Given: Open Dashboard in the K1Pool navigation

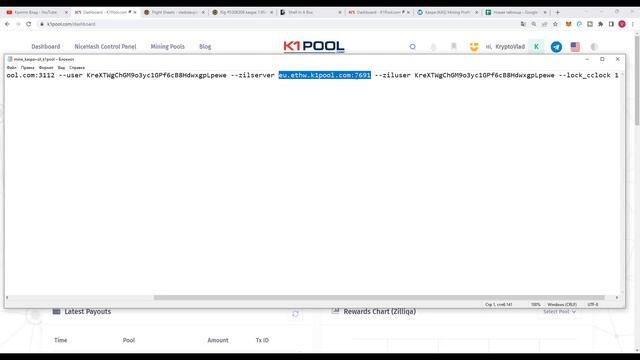Looking at the screenshot, I should click(46, 47).
